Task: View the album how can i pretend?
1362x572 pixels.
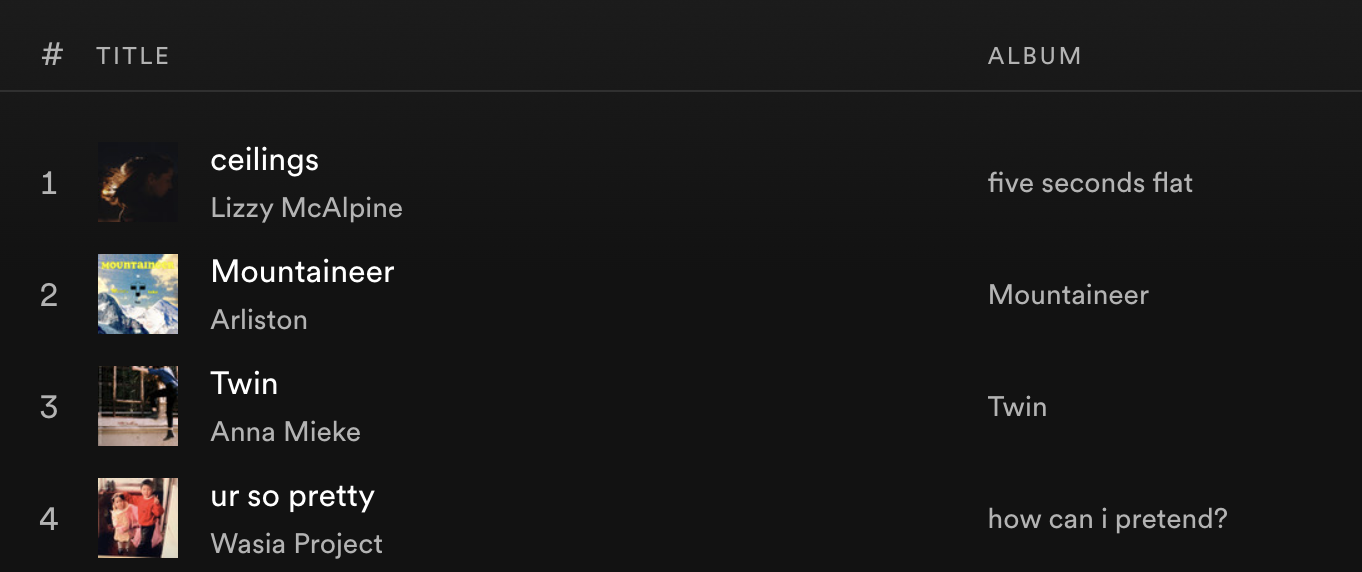Action: [x=1107, y=519]
